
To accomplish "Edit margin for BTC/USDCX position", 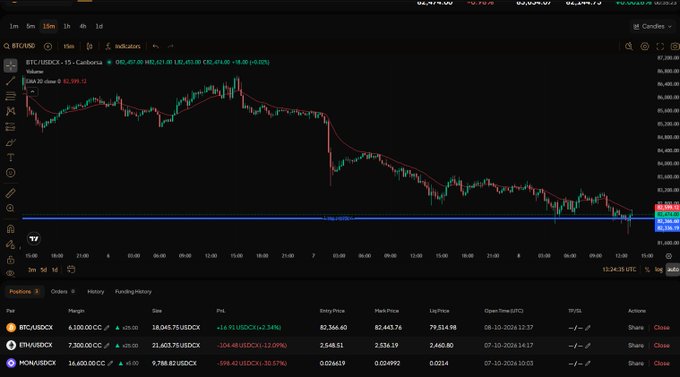I will (x=107, y=328).
